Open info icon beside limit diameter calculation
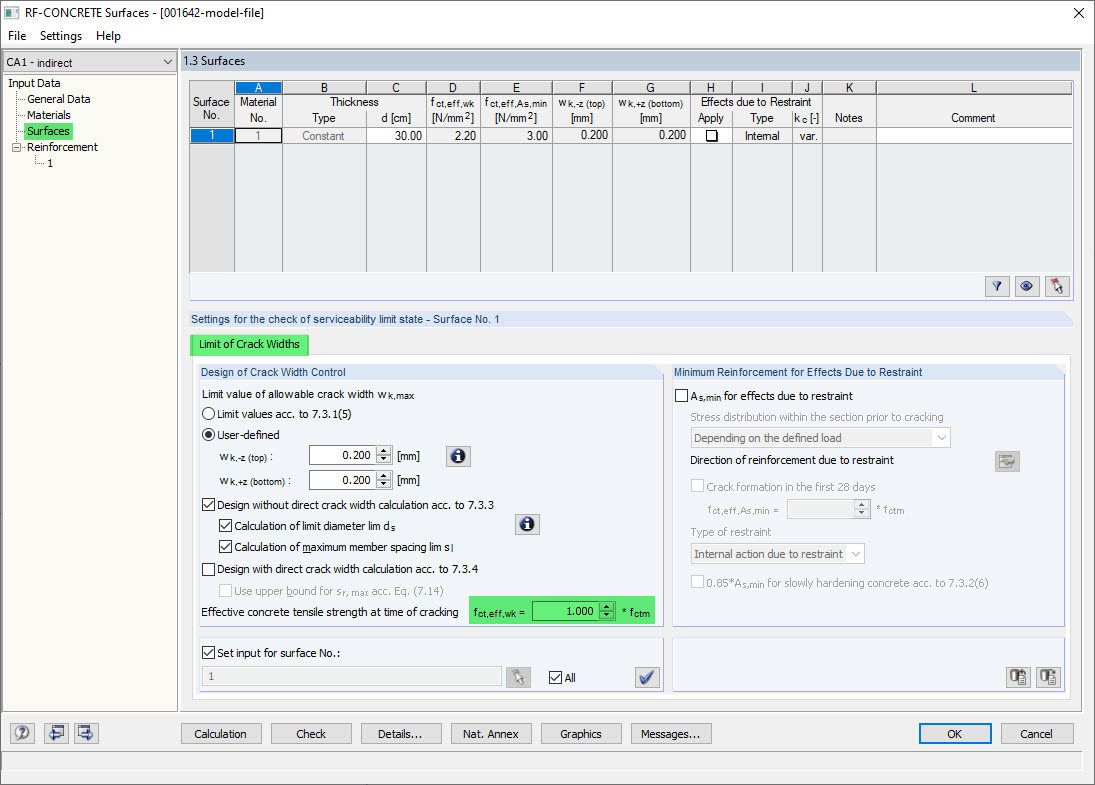 (x=527, y=524)
